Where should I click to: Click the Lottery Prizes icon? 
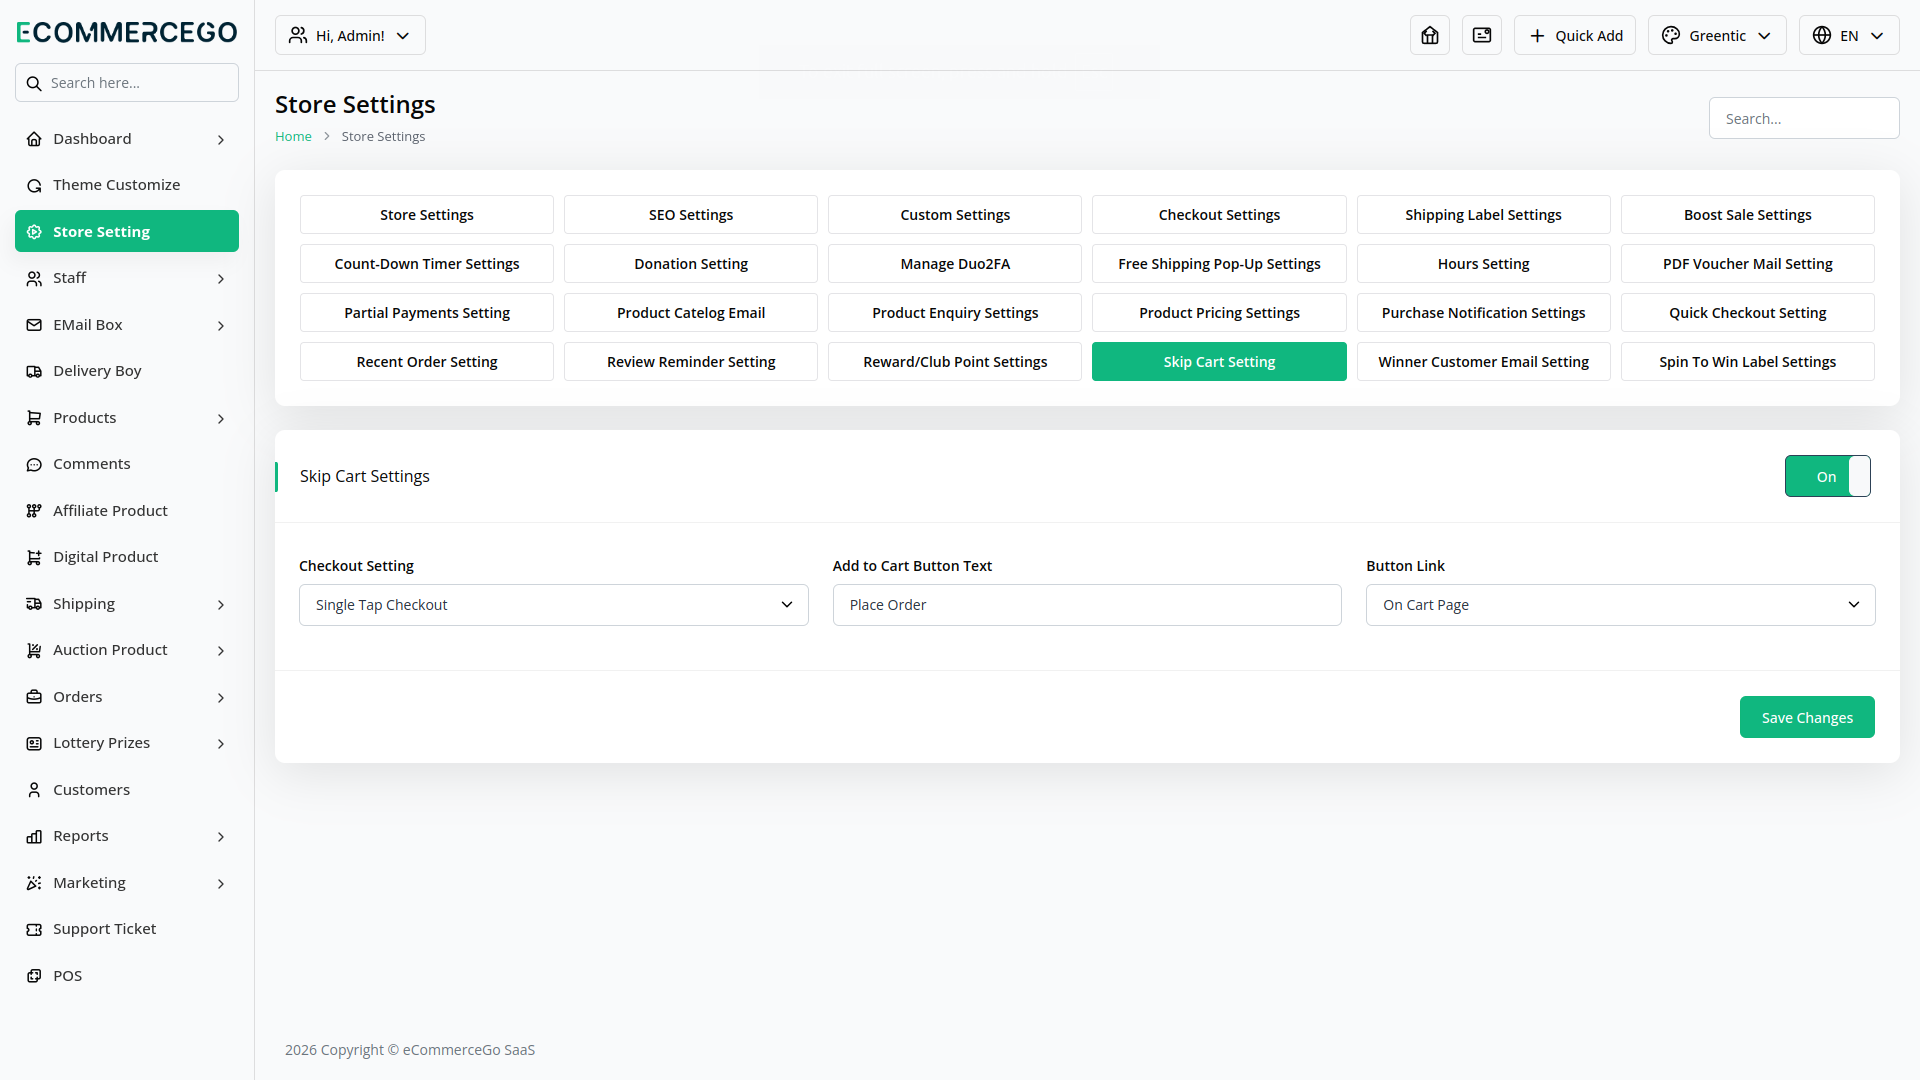tap(34, 743)
